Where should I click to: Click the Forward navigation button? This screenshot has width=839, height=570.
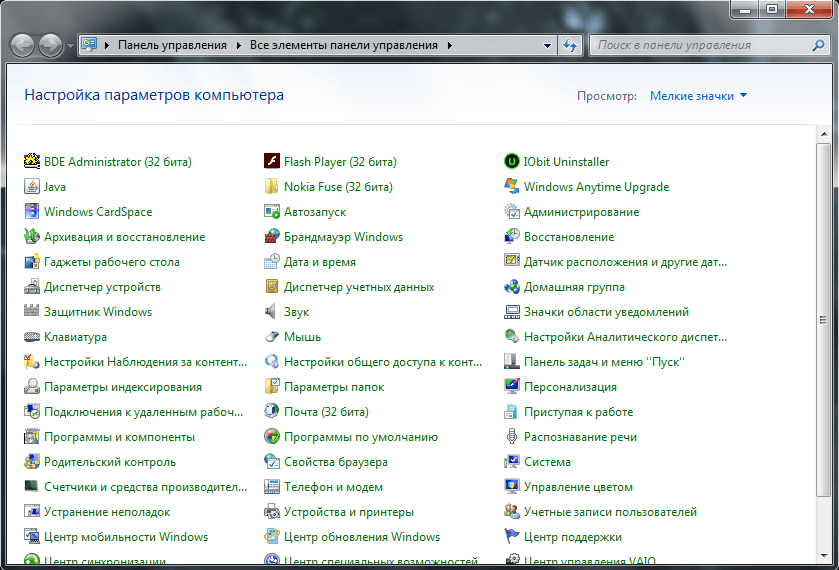tap(51, 45)
